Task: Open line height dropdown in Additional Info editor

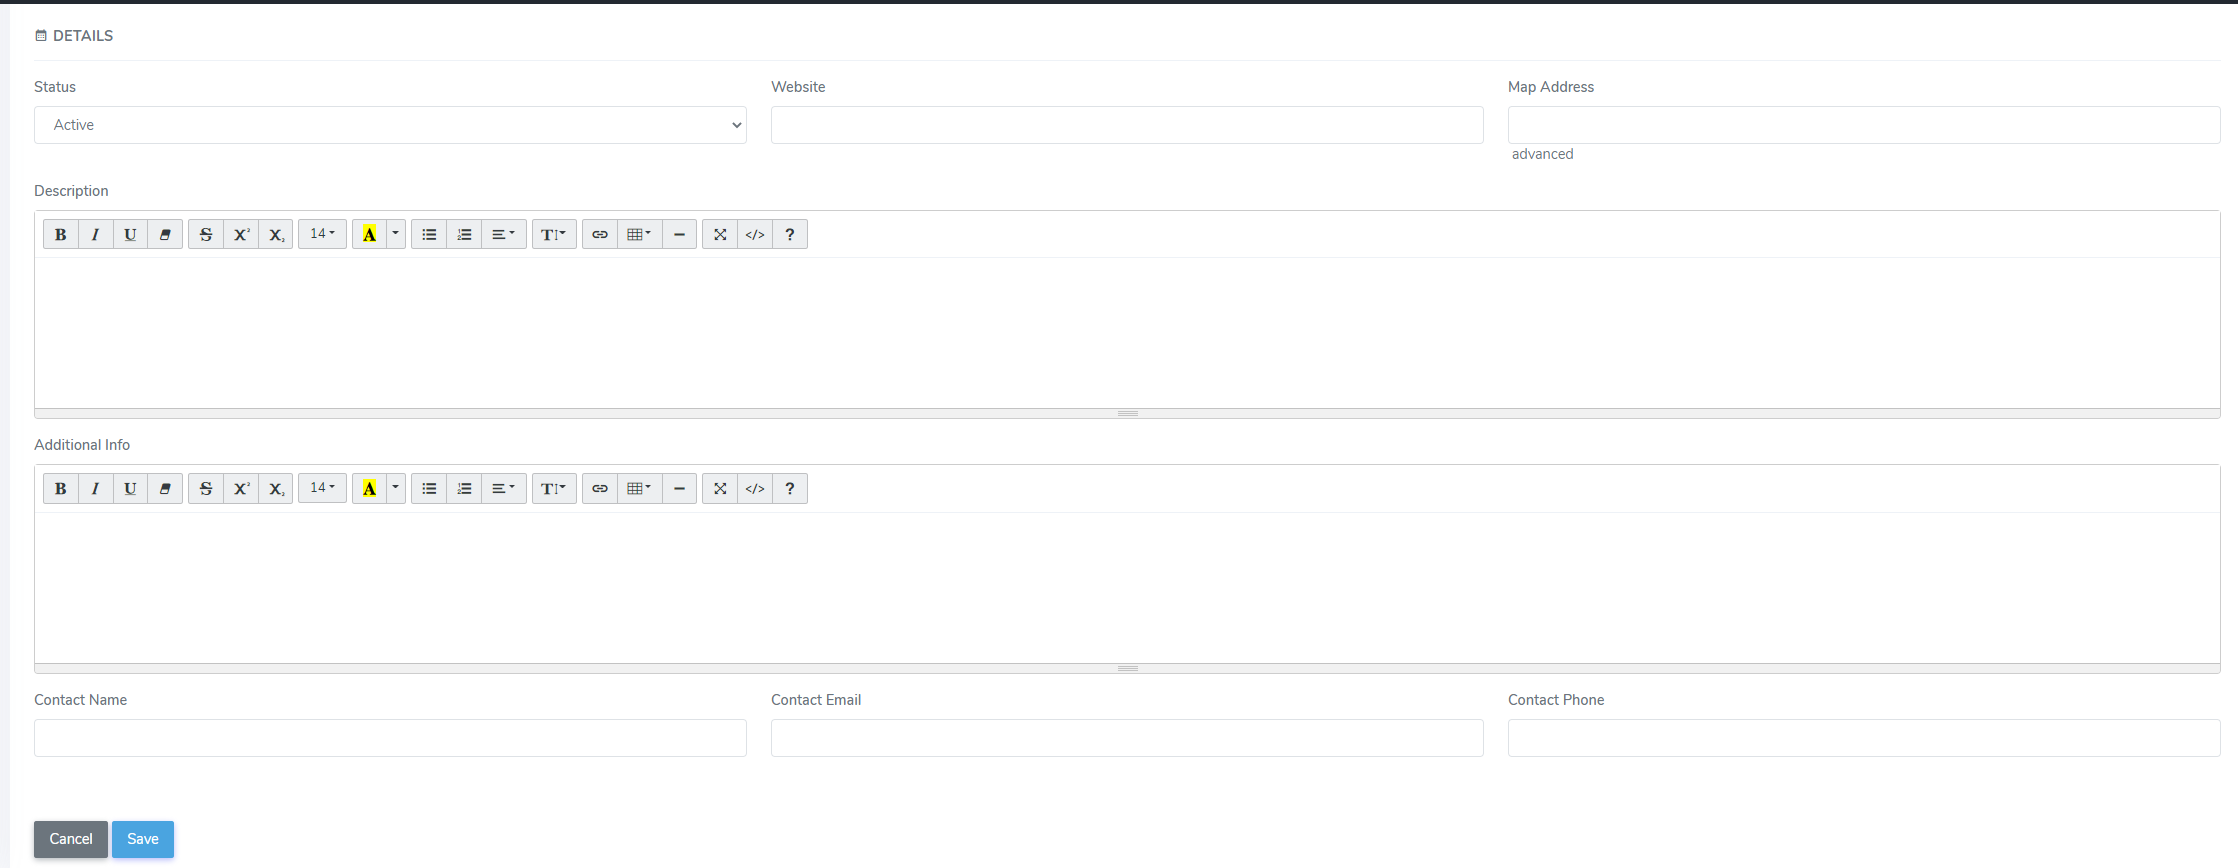Action: click(554, 488)
